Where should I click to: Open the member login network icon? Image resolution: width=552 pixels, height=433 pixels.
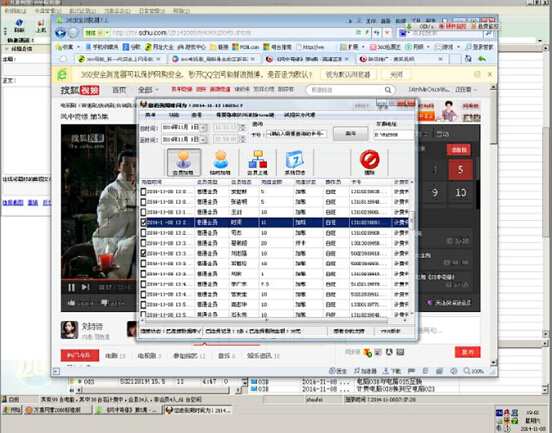pyautogui.click(x=258, y=161)
